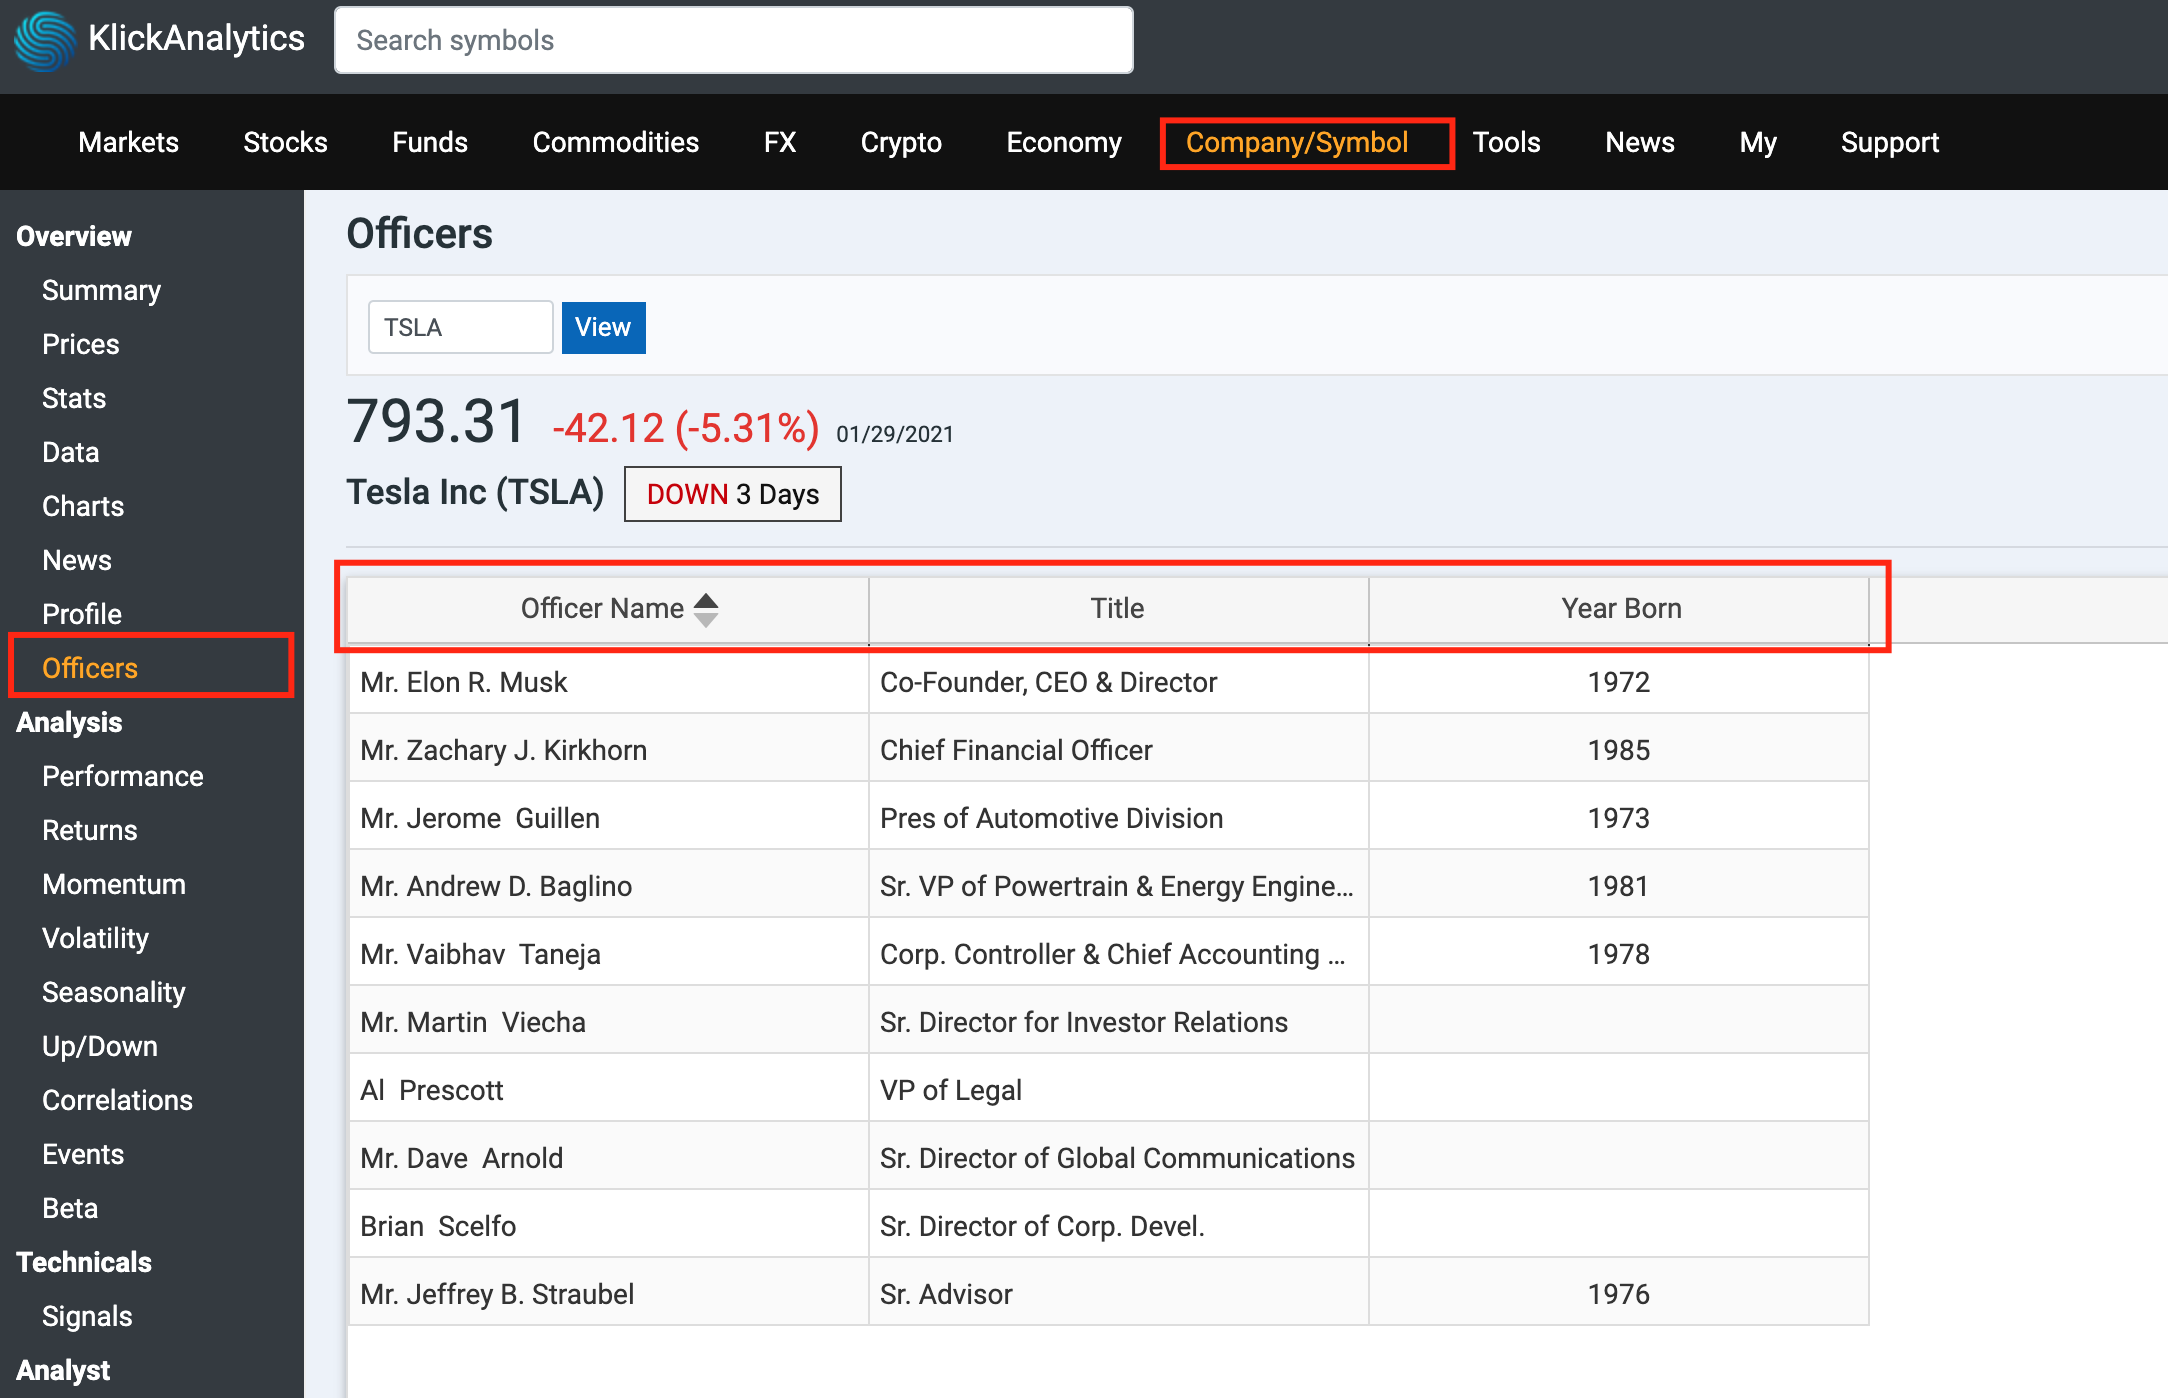Open the Stats sidebar page

tap(74, 398)
